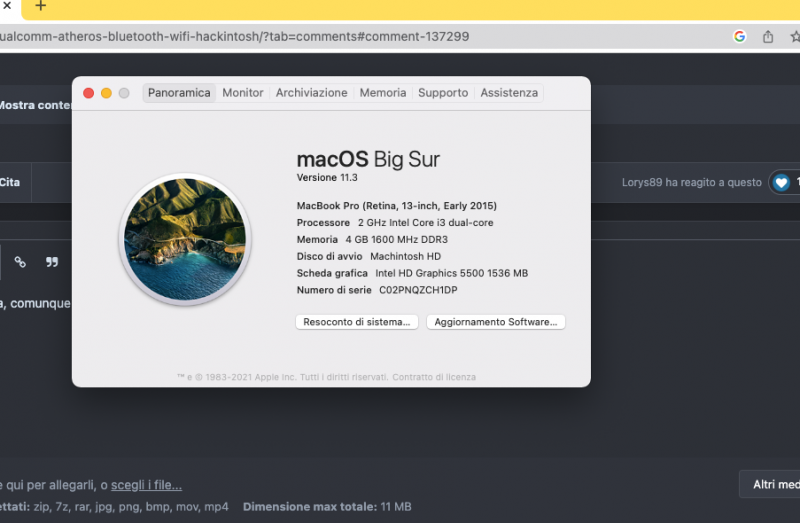Click 2 GHz Intel Core i3 processor text
Screen dimensions: 800x523
426,222
